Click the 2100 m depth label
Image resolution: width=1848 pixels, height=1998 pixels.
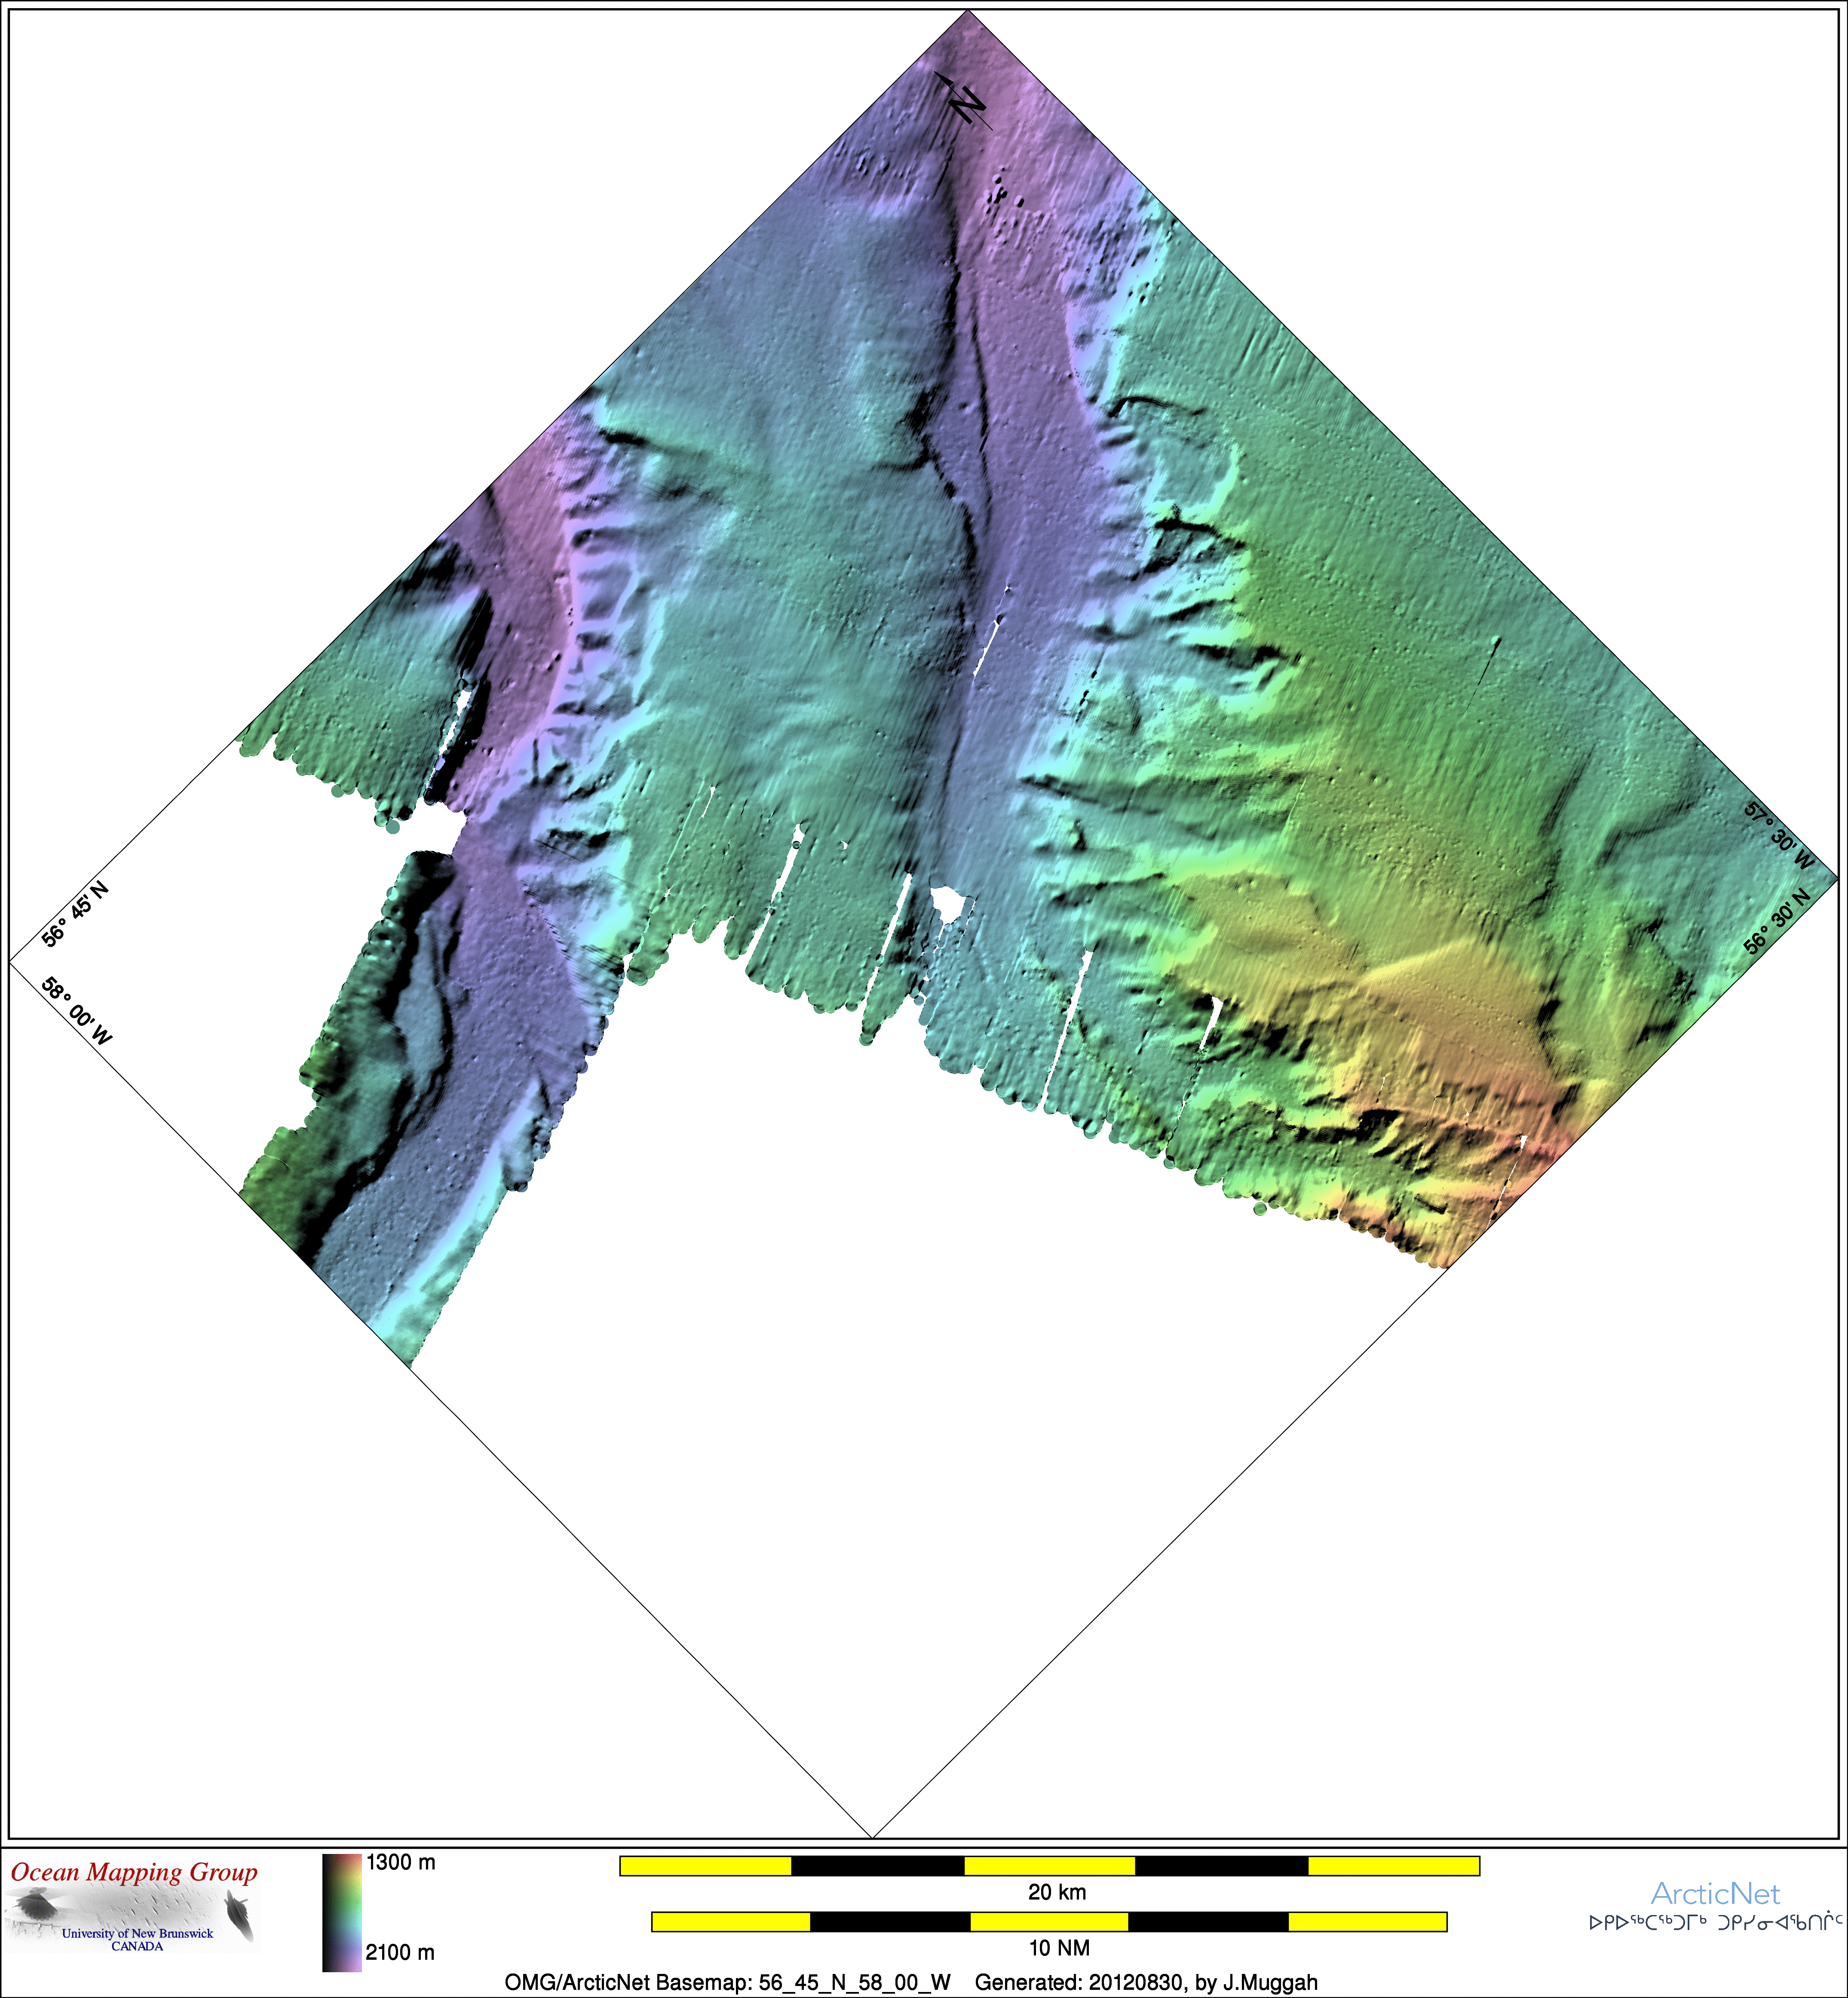[400, 1952]
